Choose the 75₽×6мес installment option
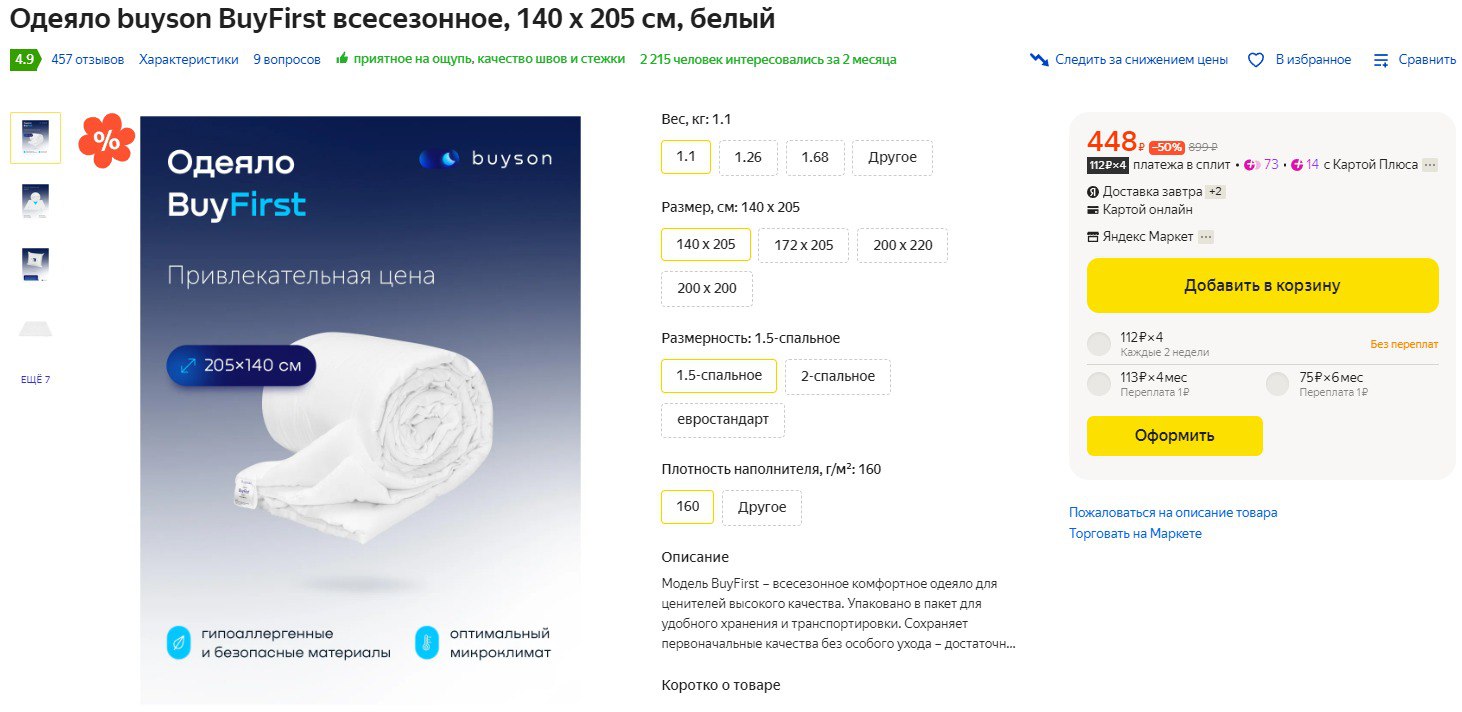The width and height of the screenshot is (1462, 712). pos(1277,384)
